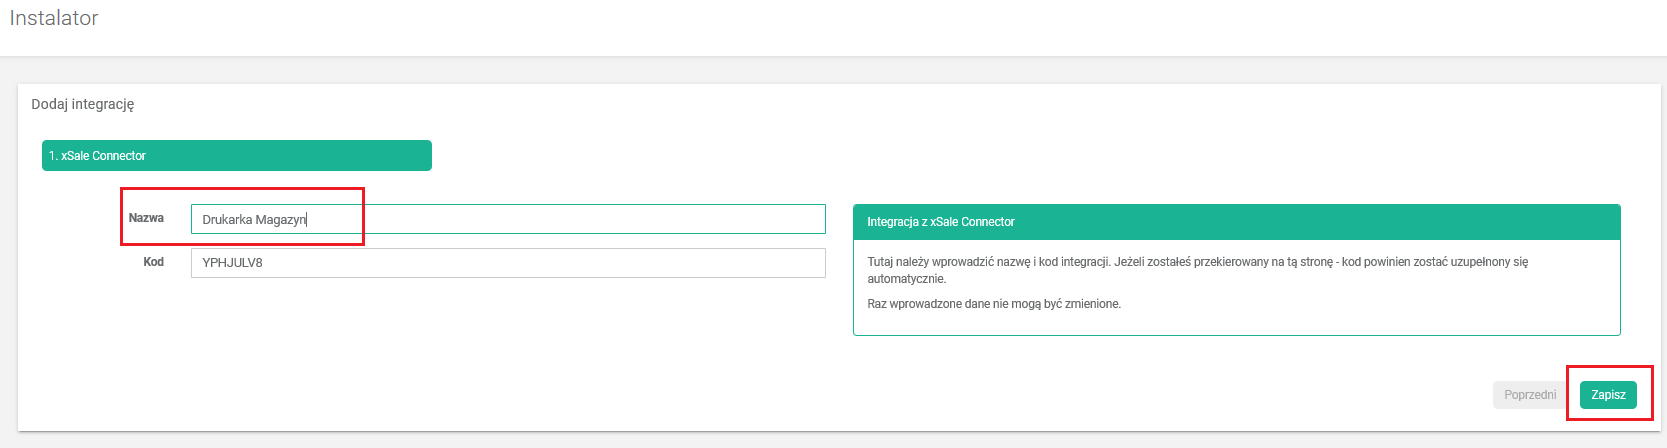Click the Nazwa field label
This screenshot has width=1667, height=448.
(146, 218)
